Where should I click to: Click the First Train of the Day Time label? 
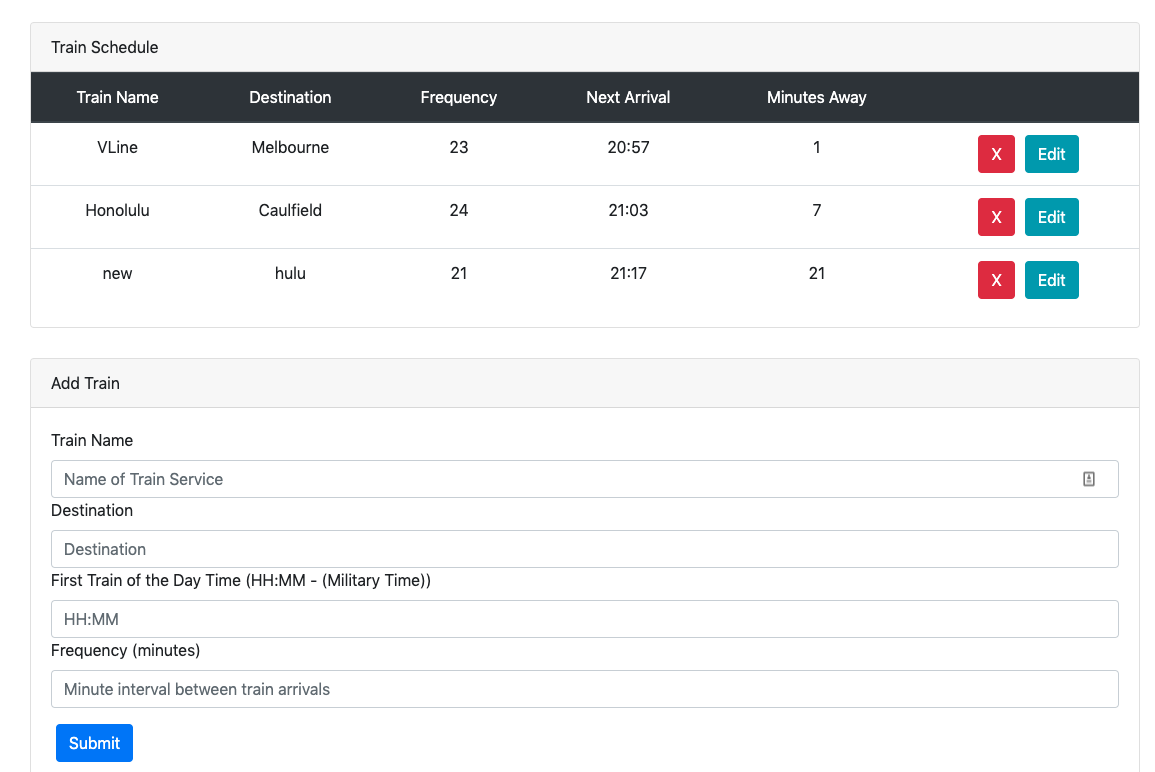click(241, 580)
